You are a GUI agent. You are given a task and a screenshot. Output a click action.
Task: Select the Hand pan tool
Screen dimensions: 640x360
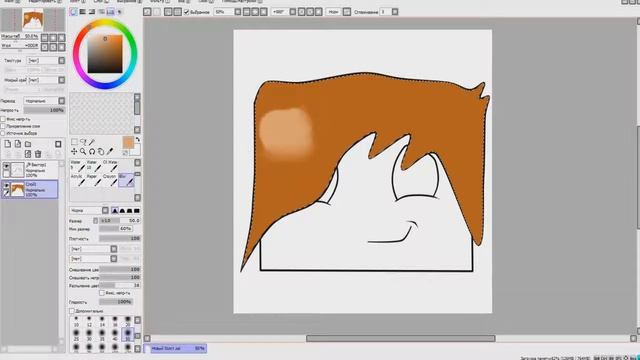pyautogui.click(x=101, y=151)
